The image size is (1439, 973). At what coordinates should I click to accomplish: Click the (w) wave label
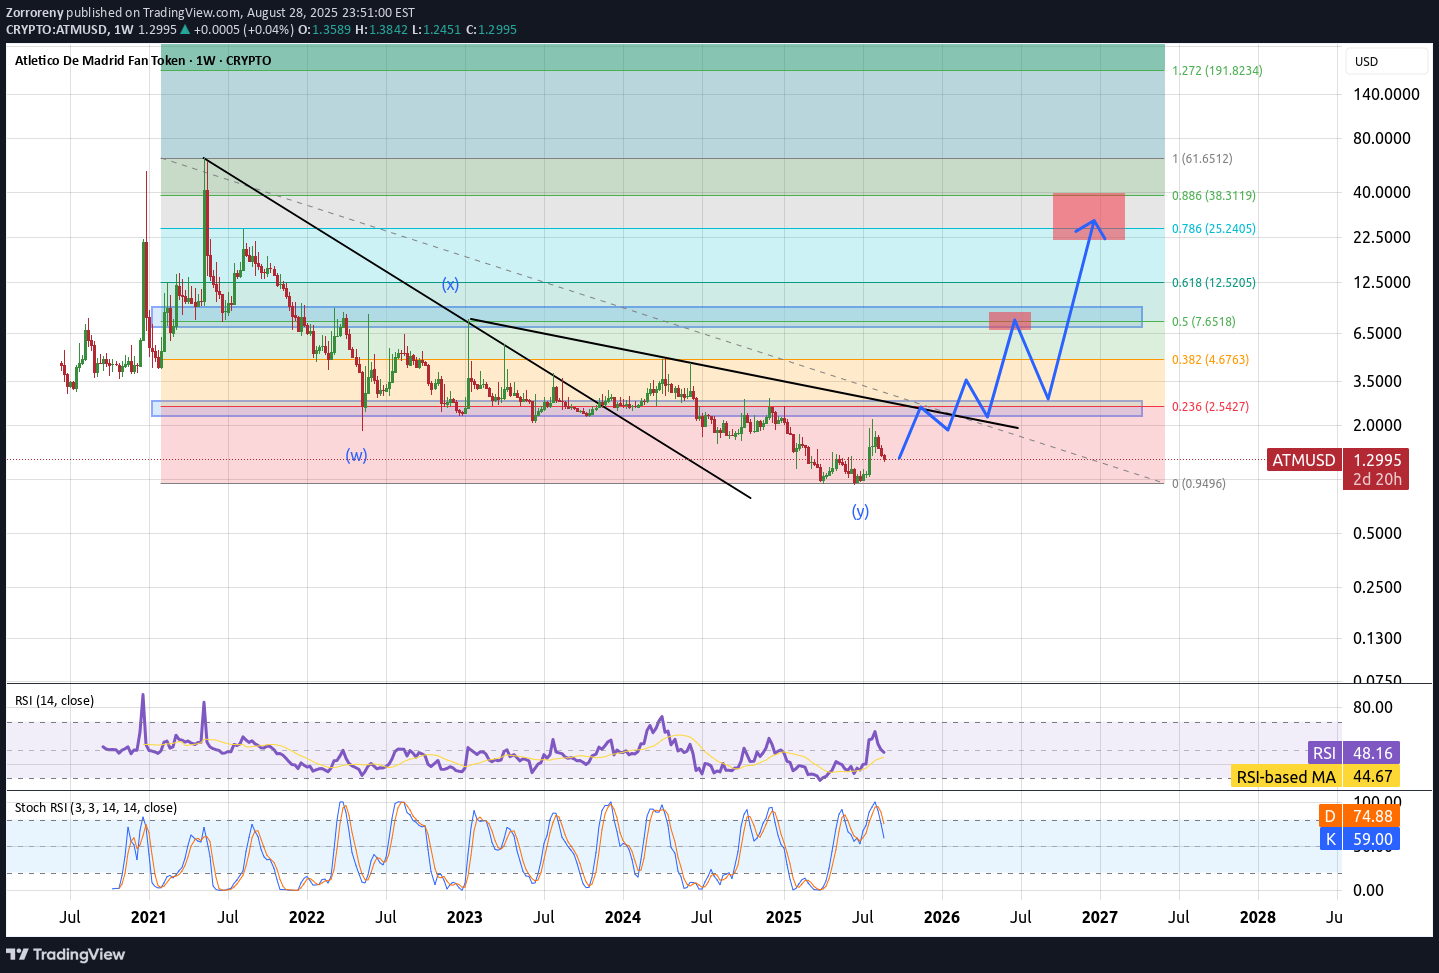point(356,455)
